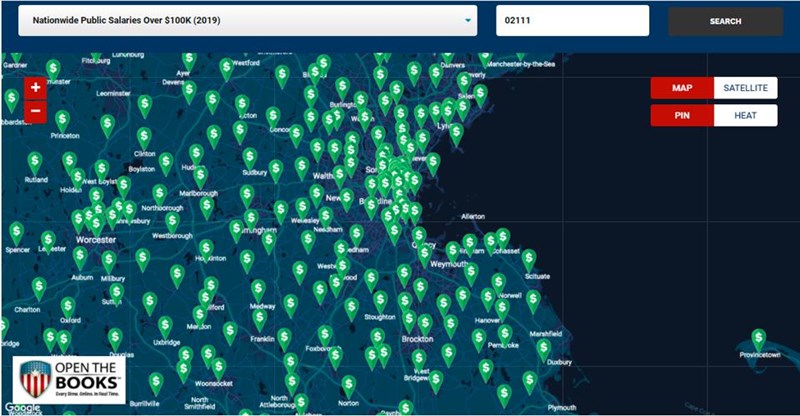Select the salary pin above Duxbury
Screen dimensions: 800x416
tap(544, 350)
